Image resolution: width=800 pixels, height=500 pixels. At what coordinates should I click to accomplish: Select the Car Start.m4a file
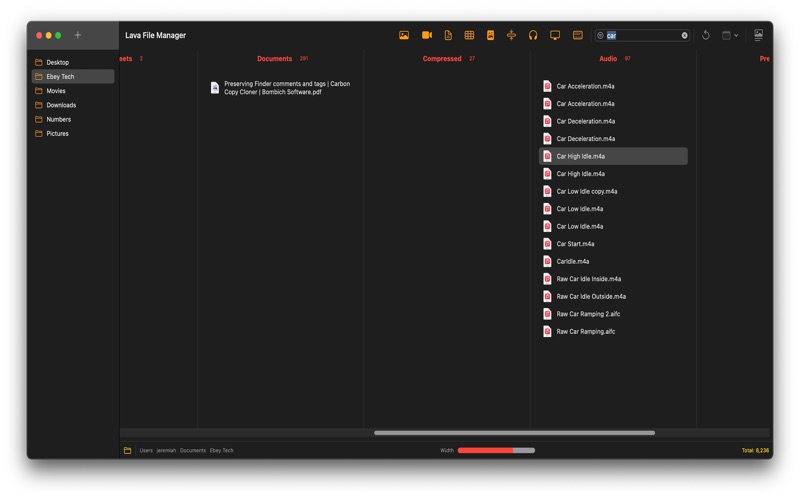575,244
